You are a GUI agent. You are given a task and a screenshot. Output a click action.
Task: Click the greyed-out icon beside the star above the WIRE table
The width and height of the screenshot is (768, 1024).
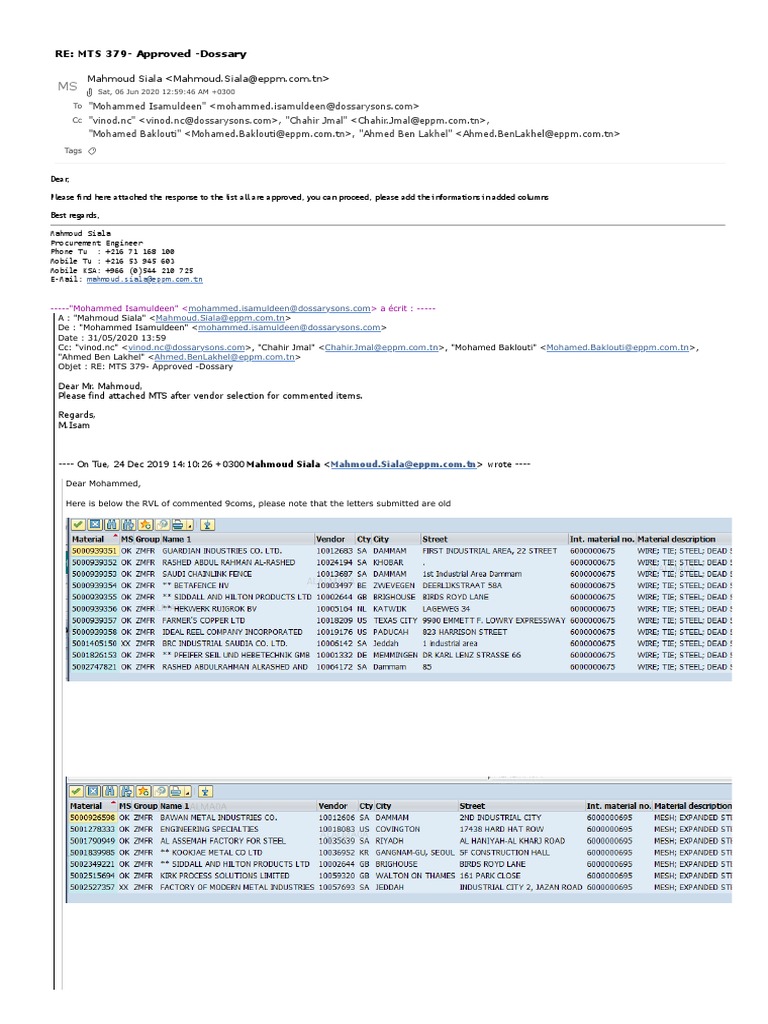click(x=161, y=524)
